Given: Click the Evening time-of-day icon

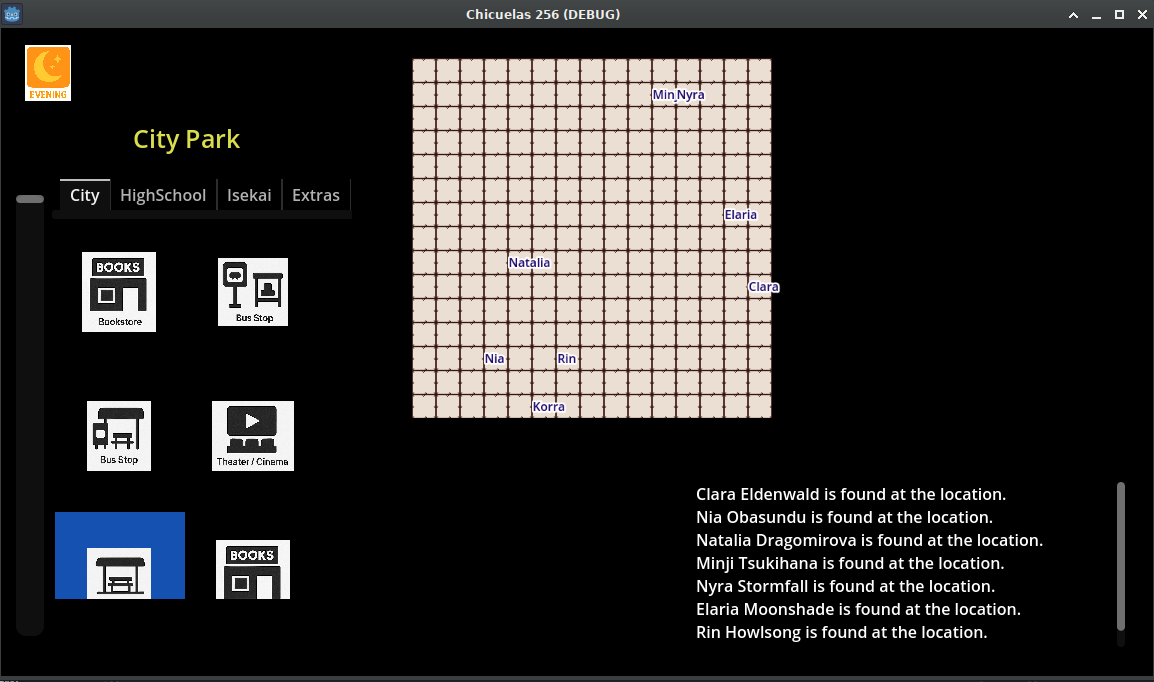Looking at the screenshot, I should pyautogui.click(x=48, y=73).
